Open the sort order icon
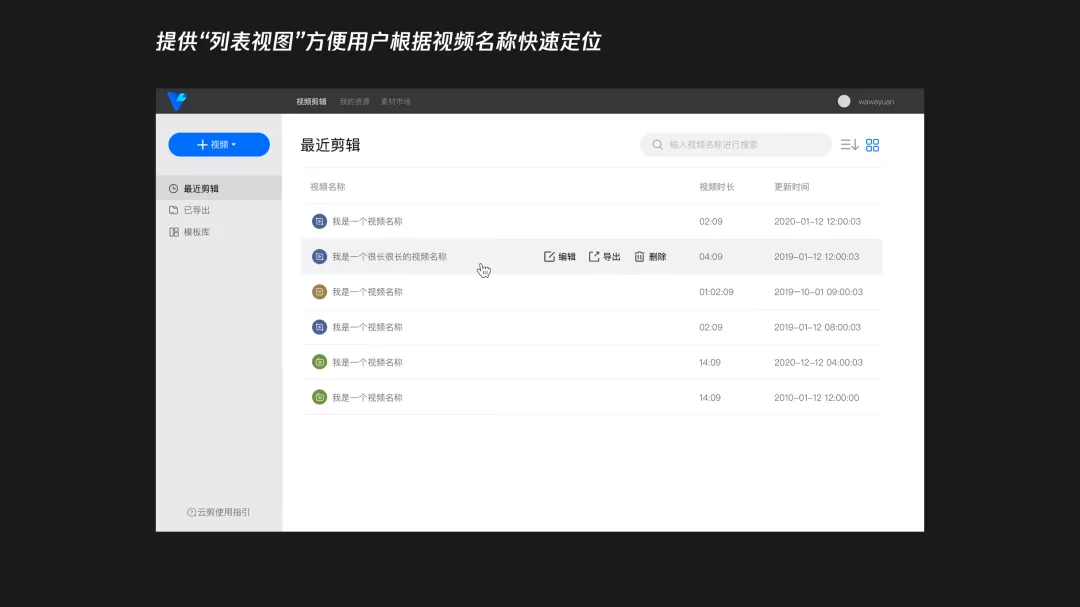Screen dimensions: 1080x607 point(849,145)
